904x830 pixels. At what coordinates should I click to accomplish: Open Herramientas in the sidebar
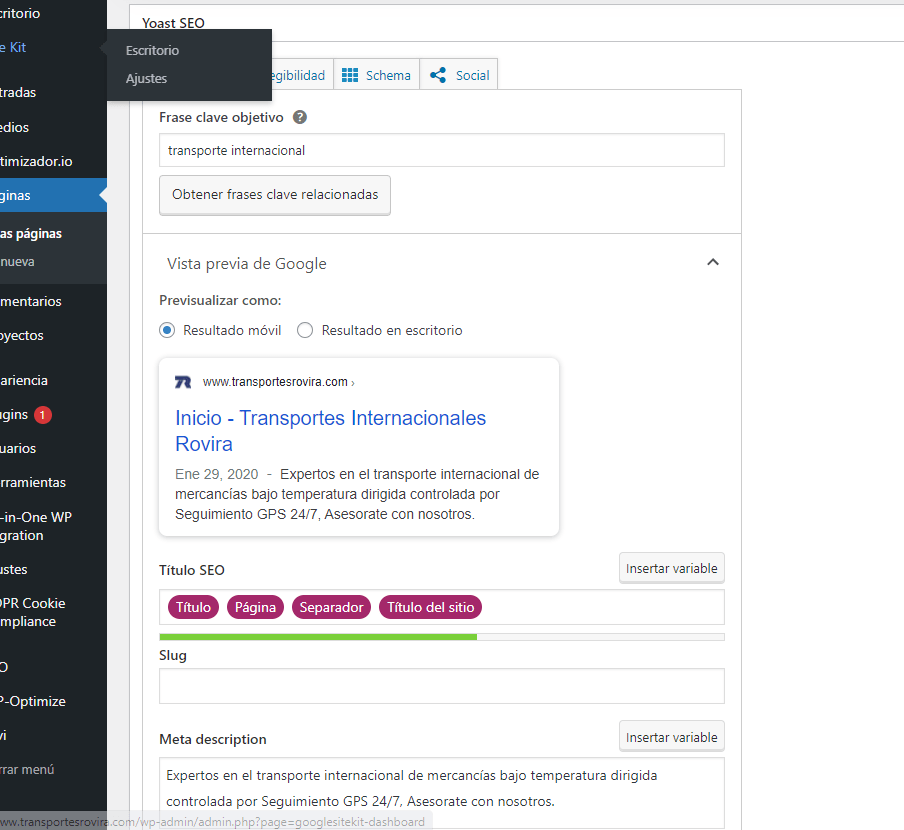click(x=53, y=482)
